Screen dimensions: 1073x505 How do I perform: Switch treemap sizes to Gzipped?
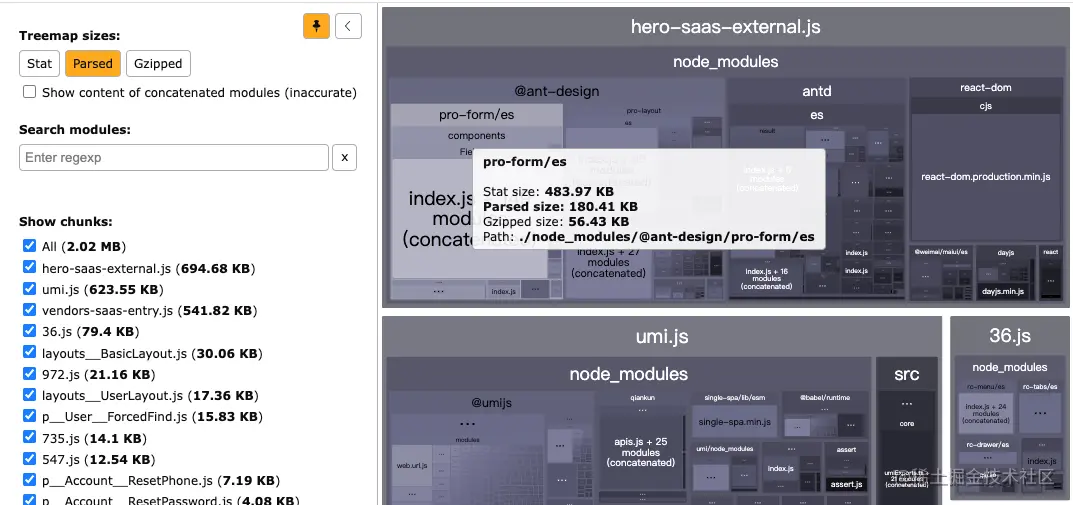pyautogui.click(x=158, y=64)
